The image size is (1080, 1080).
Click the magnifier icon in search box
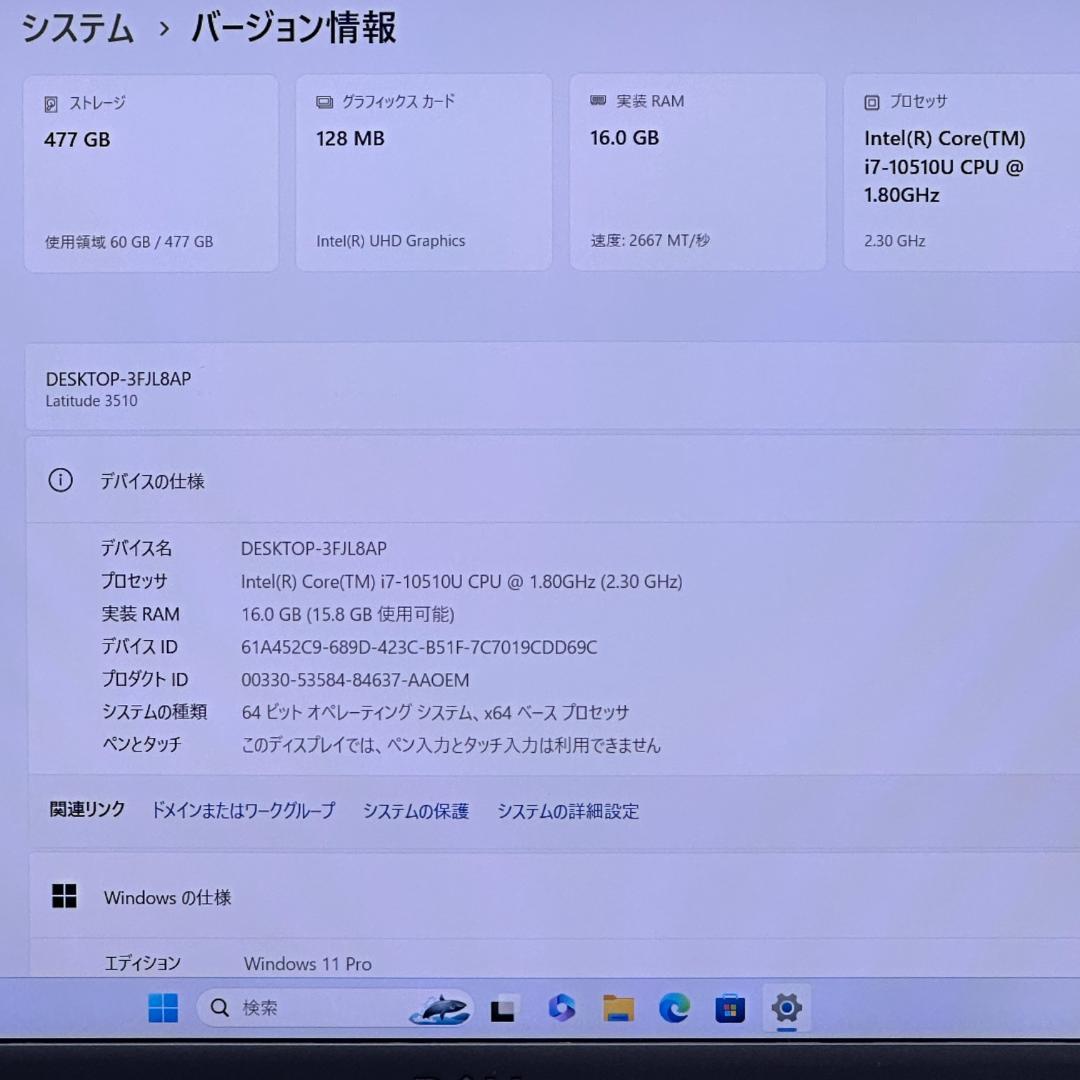click(220, 1008)
